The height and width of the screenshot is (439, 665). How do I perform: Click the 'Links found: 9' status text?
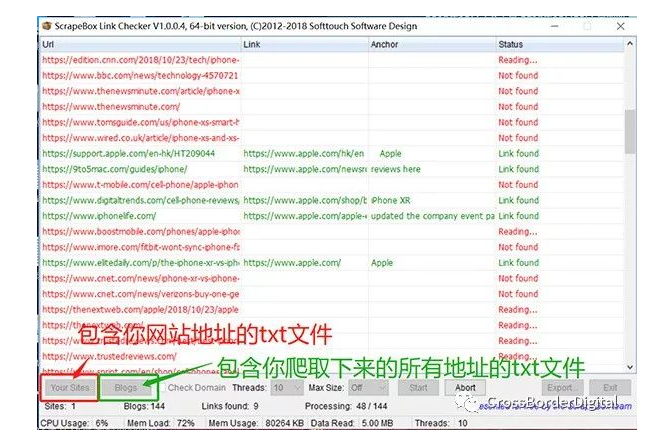point(230,406)
